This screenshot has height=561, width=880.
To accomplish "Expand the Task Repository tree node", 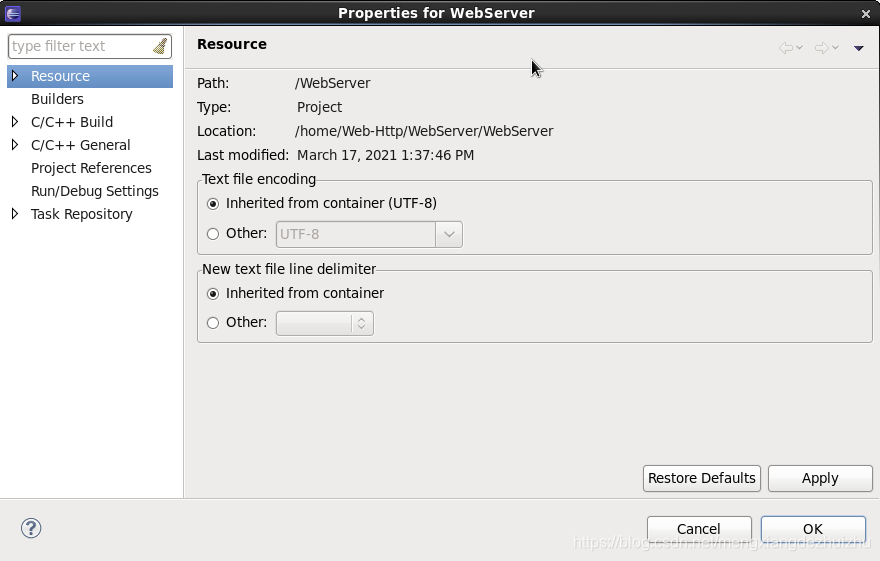I will pyautogui.click(x=15, y=214).
